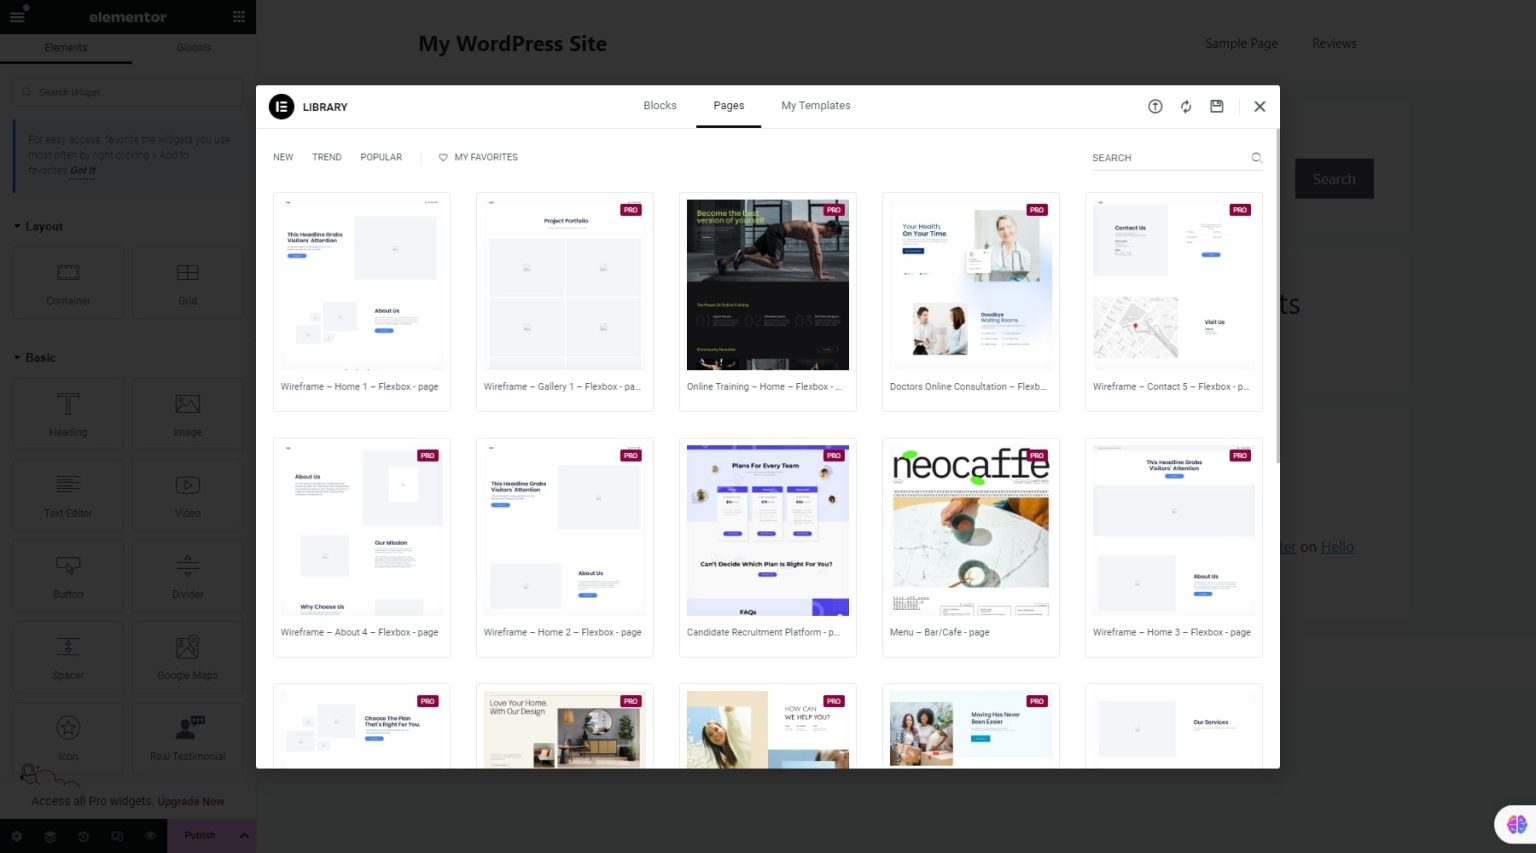Select the Heading widget icon
The width and height of the screenshot is (1536, 853).
point(67,404)
